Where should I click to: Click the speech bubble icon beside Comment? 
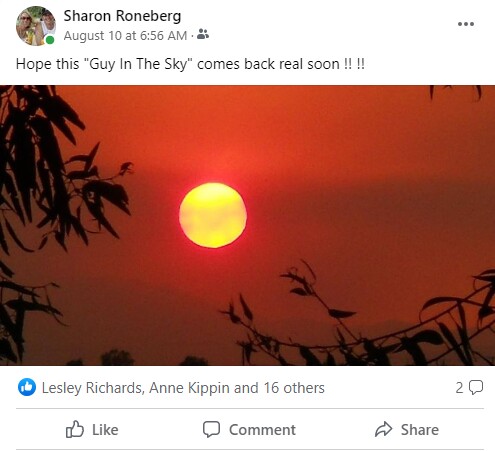pyautogui.click(x=211, y=429)
